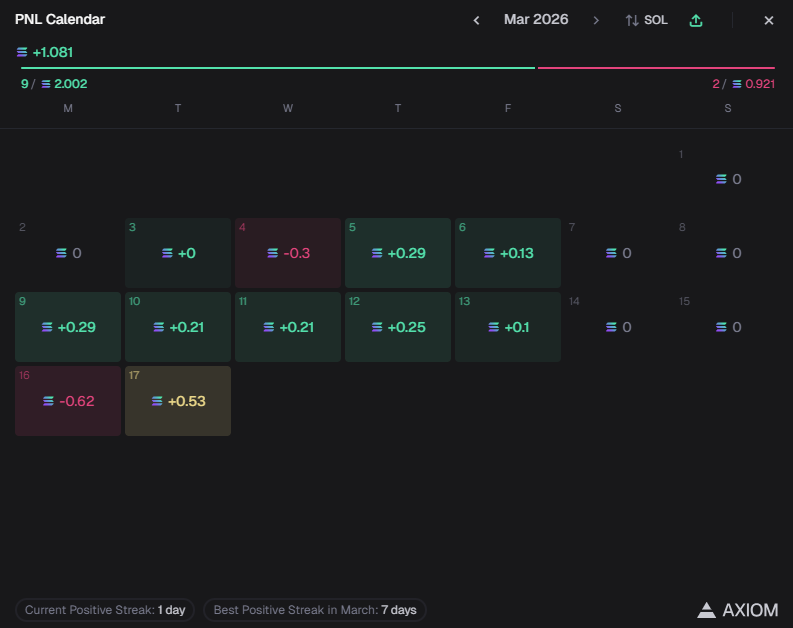Open day 1 with value 0
Screen dimensions: 793x628
[x=728, y=179]
